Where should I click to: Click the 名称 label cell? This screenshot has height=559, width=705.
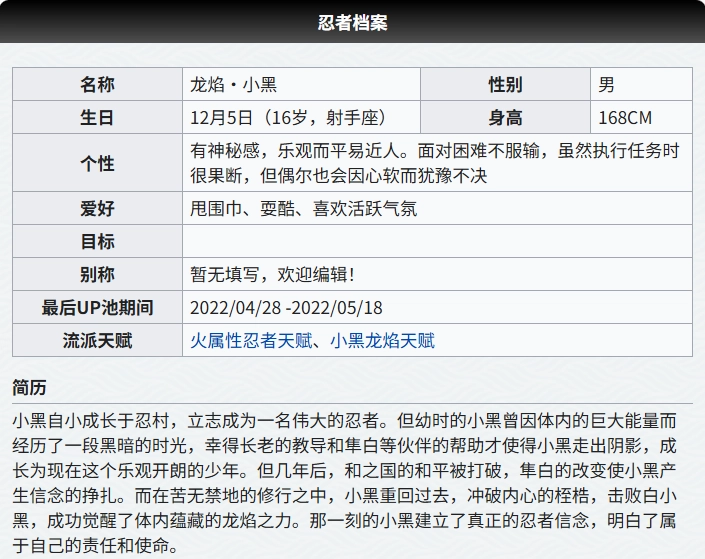point(98,85)
